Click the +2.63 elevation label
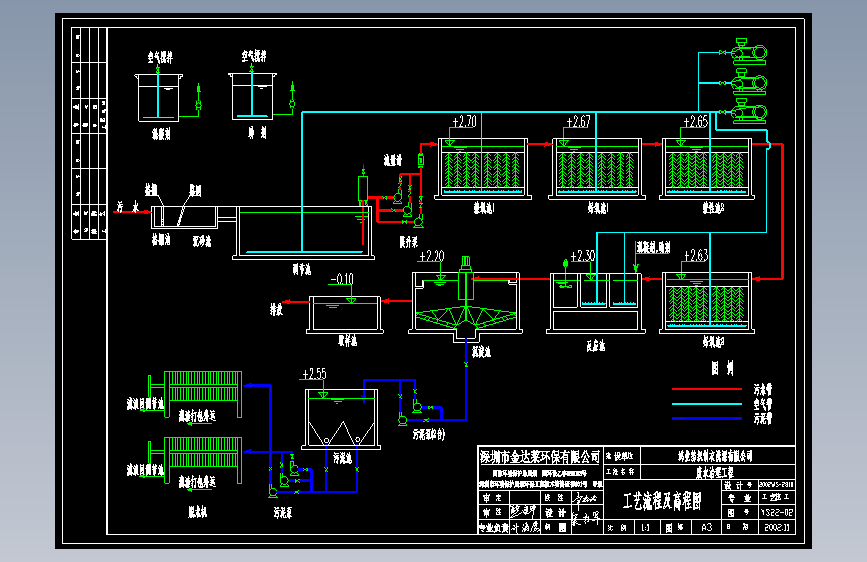 tap(696, 256)
